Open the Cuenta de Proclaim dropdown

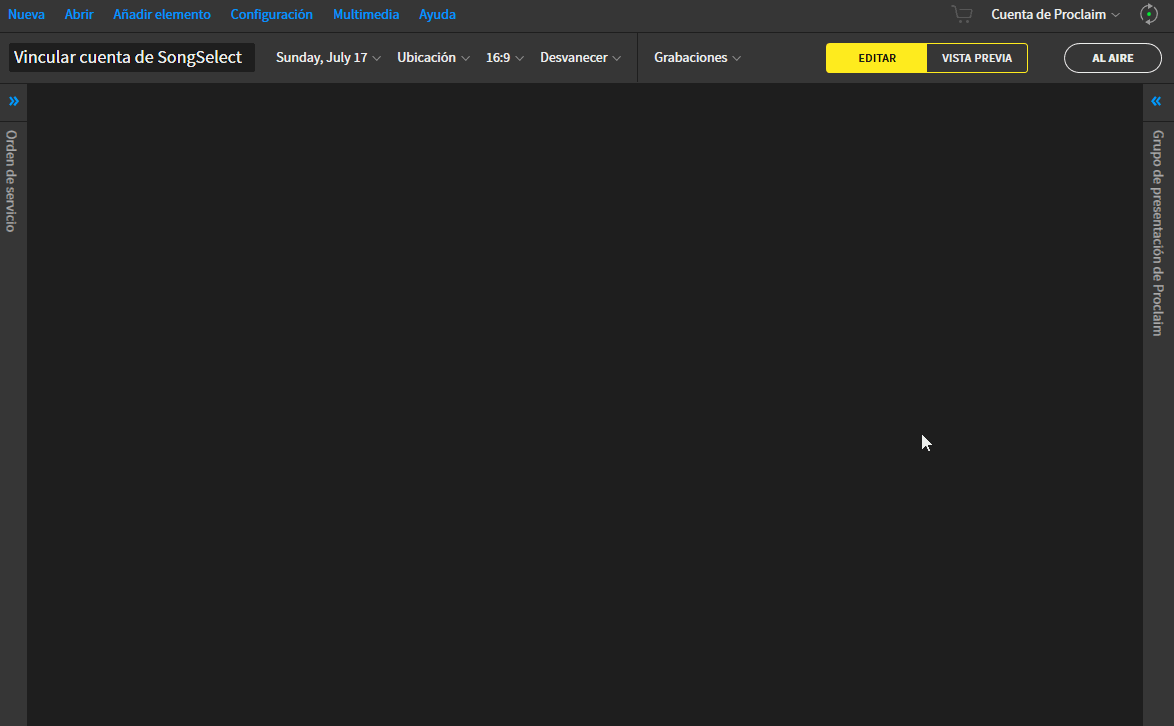[1056, 14]
